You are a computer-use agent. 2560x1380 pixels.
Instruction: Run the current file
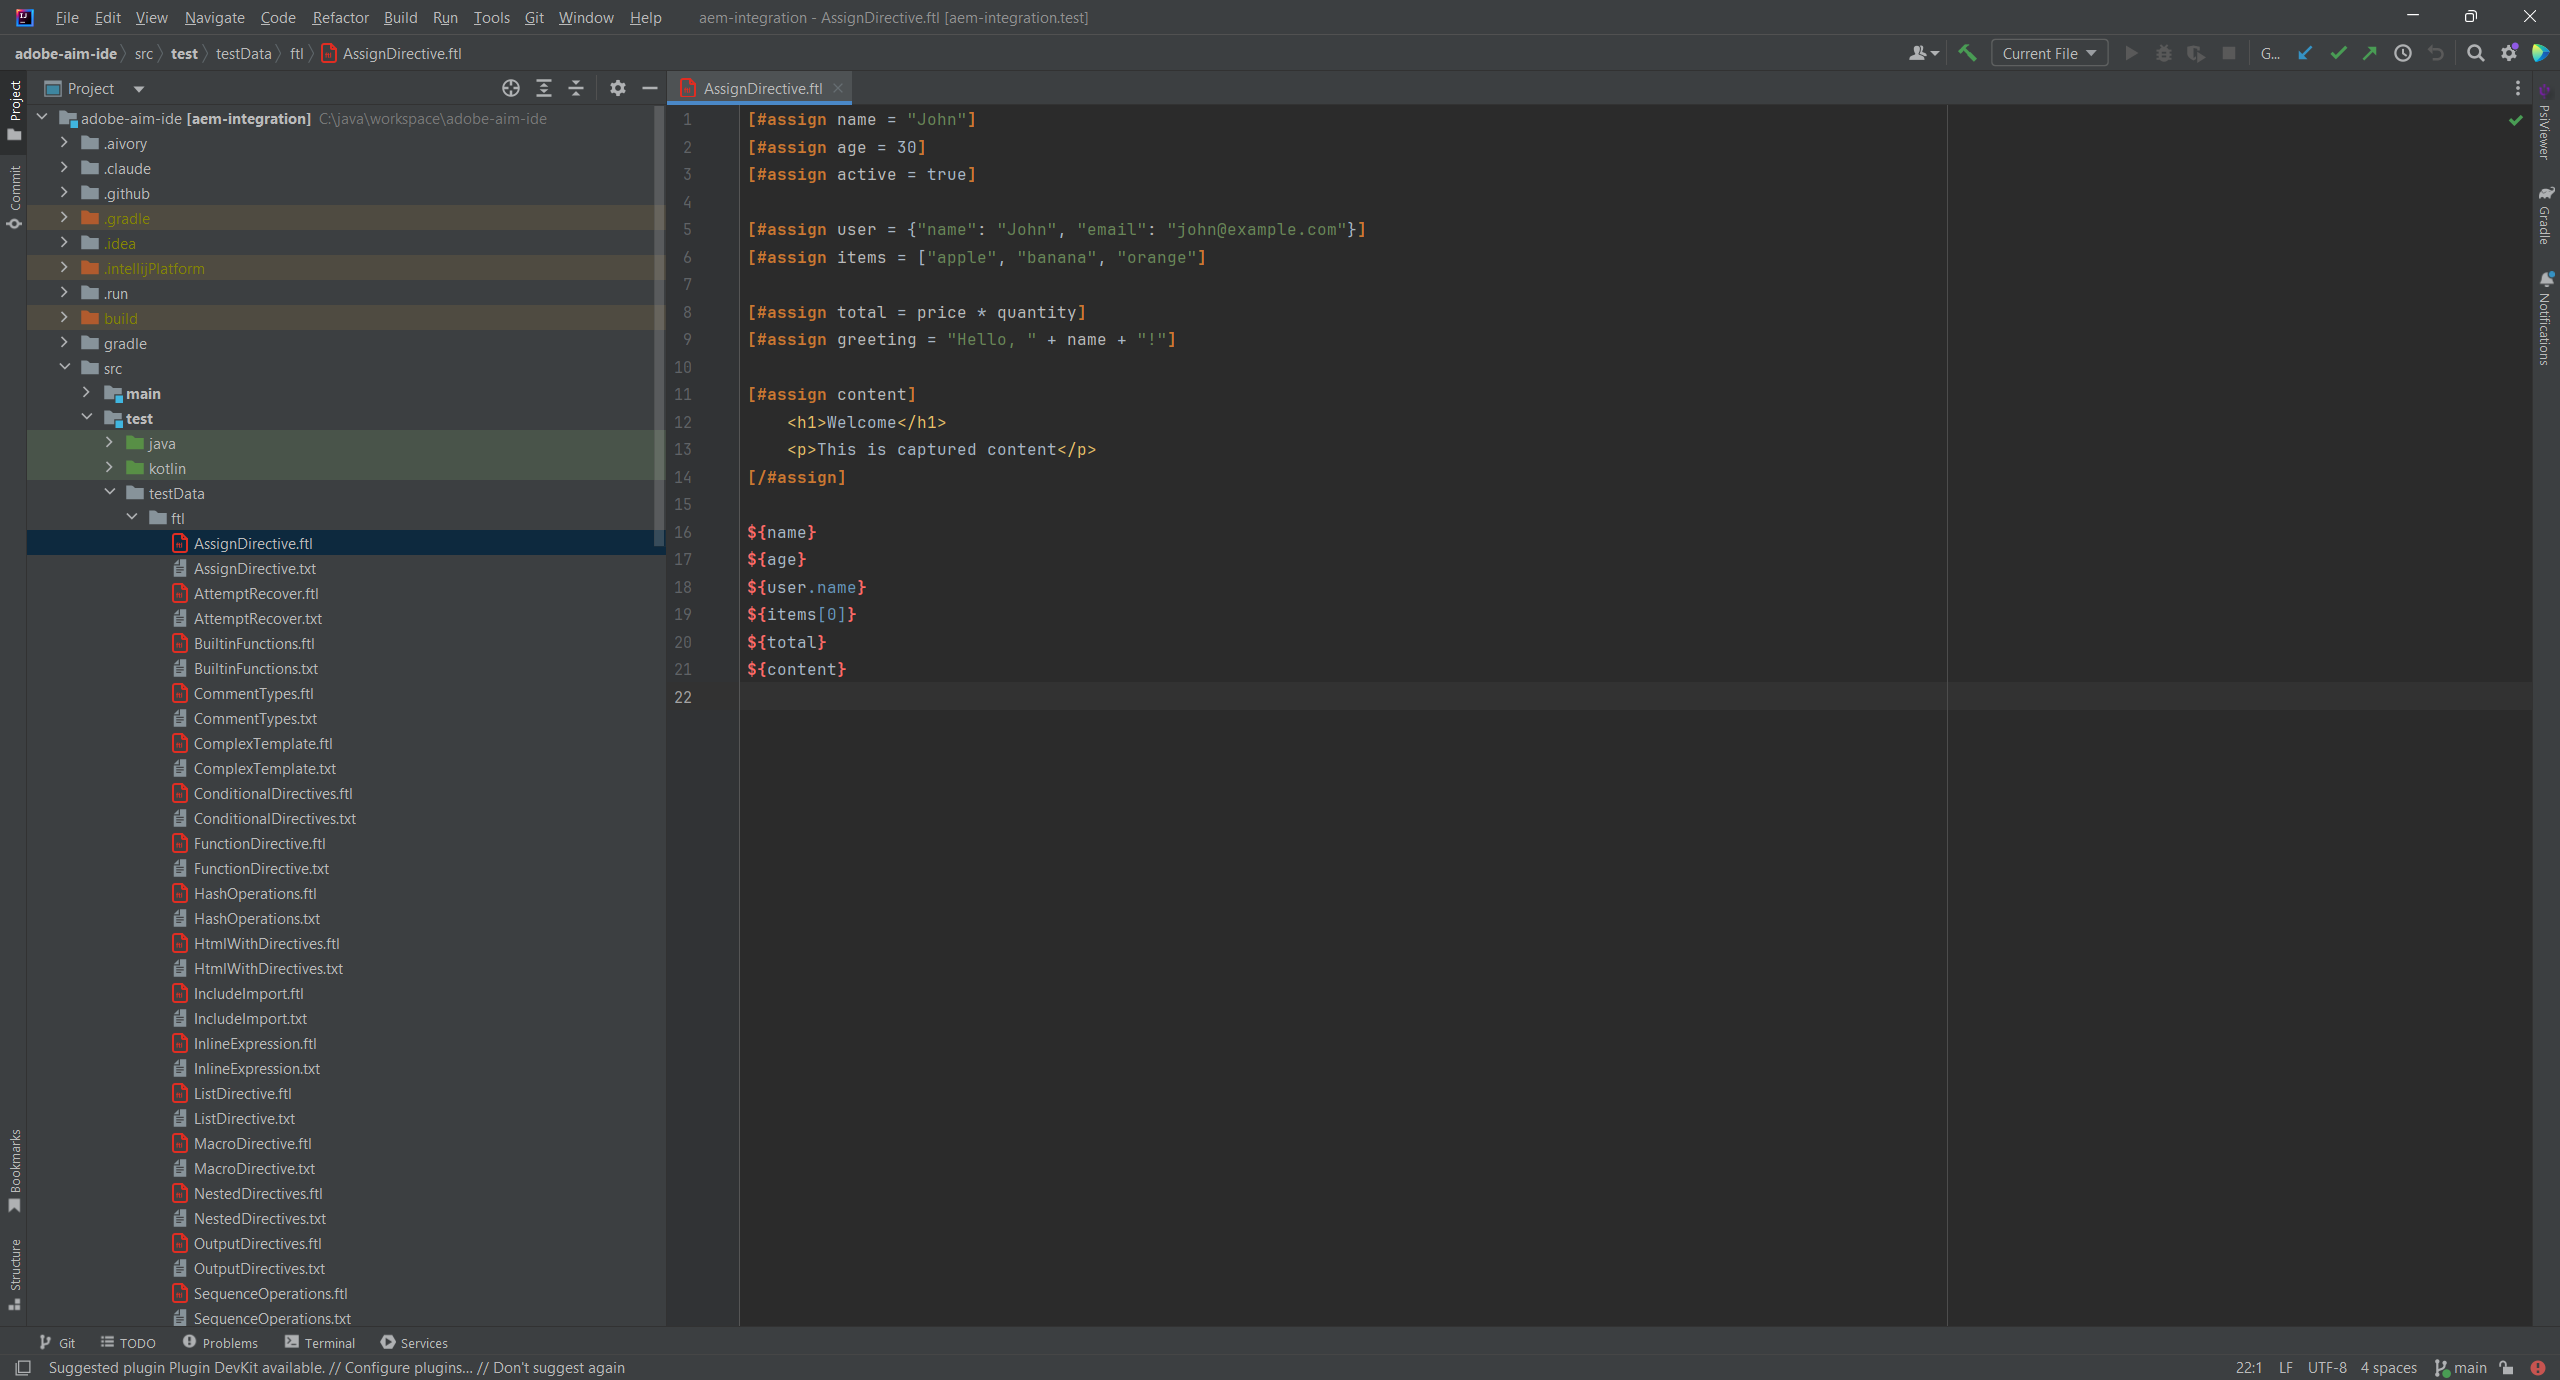click(x=2131, y=53)
